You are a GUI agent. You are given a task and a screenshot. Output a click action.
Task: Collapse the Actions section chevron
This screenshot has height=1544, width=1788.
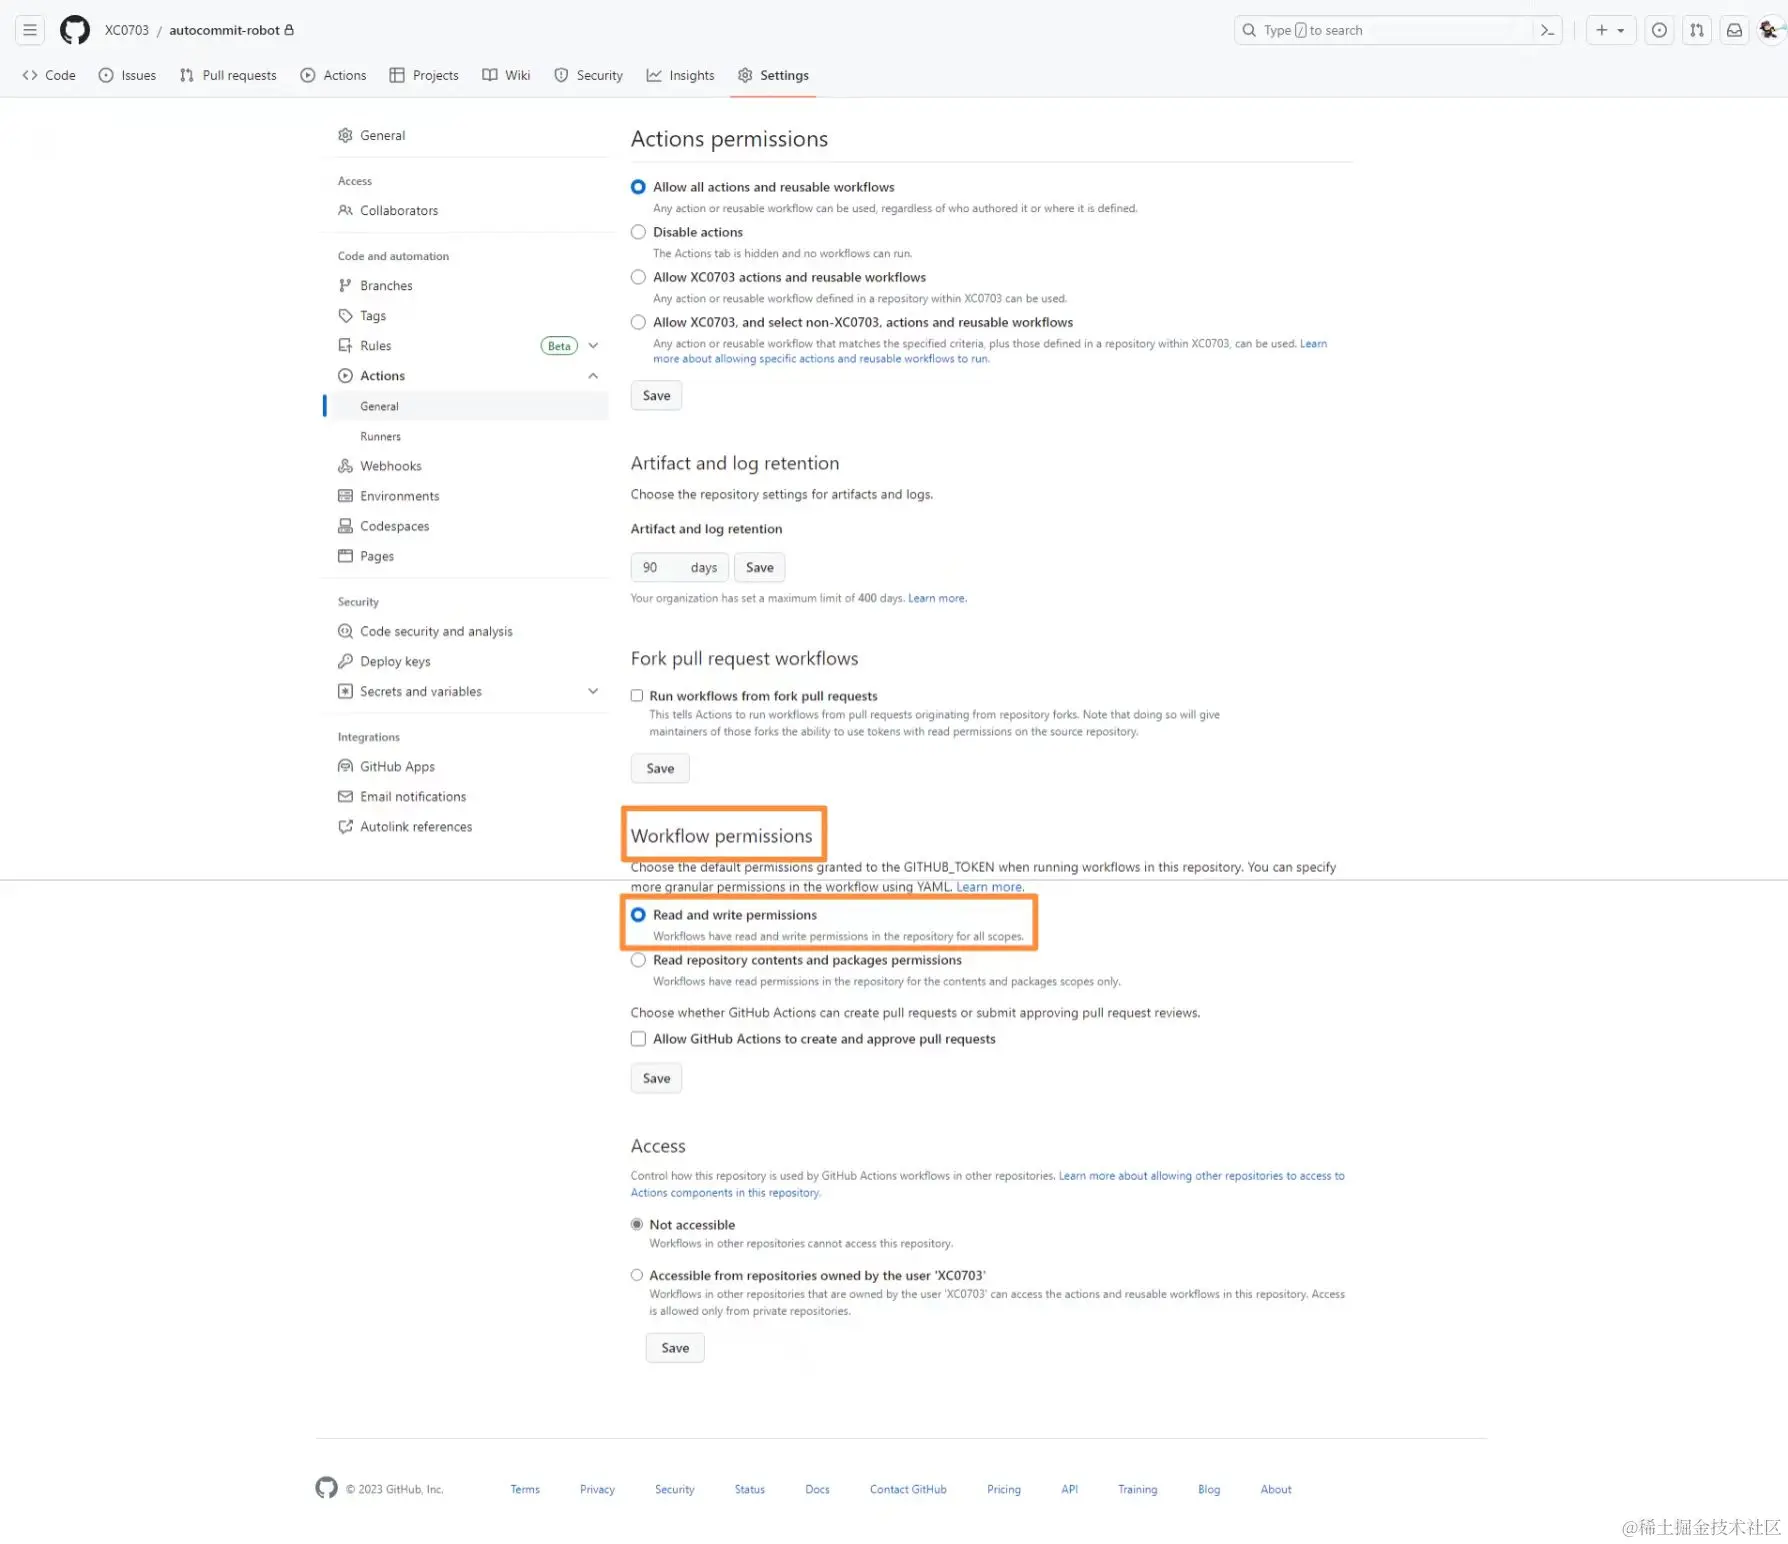(593, 376)
